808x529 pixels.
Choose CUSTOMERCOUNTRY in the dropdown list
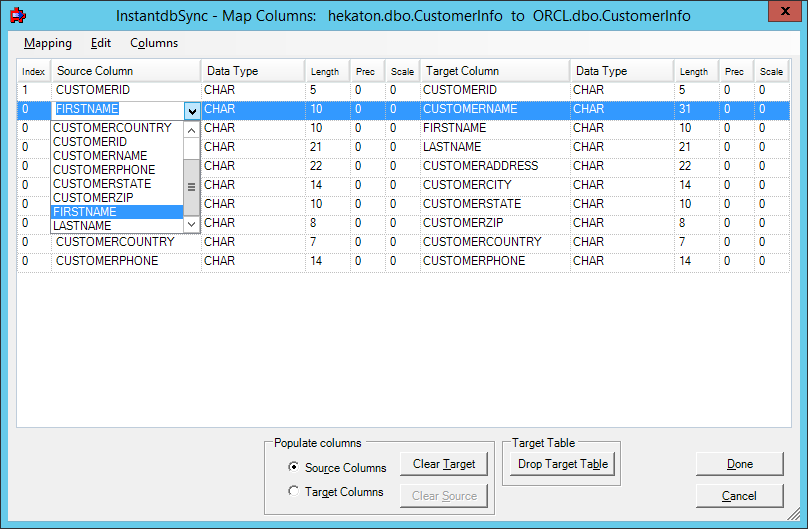(117, 128)
